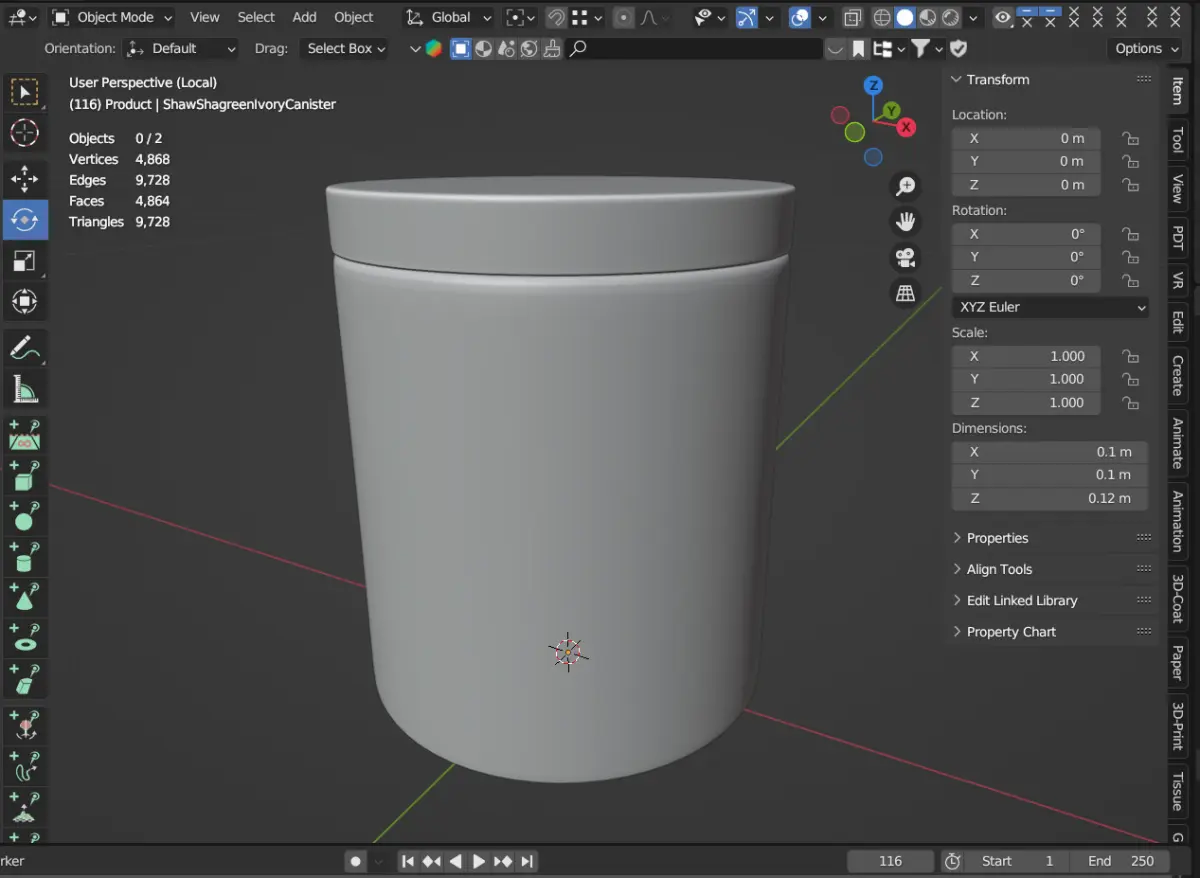Open the Add menu
The height and width of the screenshot is (878, 1200).
(x=304, y=17)
